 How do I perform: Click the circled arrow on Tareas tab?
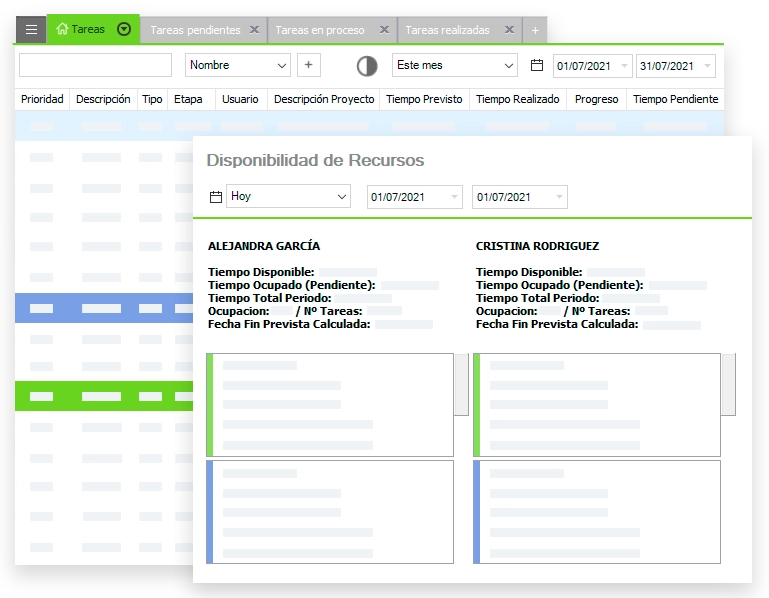[124, 30]
